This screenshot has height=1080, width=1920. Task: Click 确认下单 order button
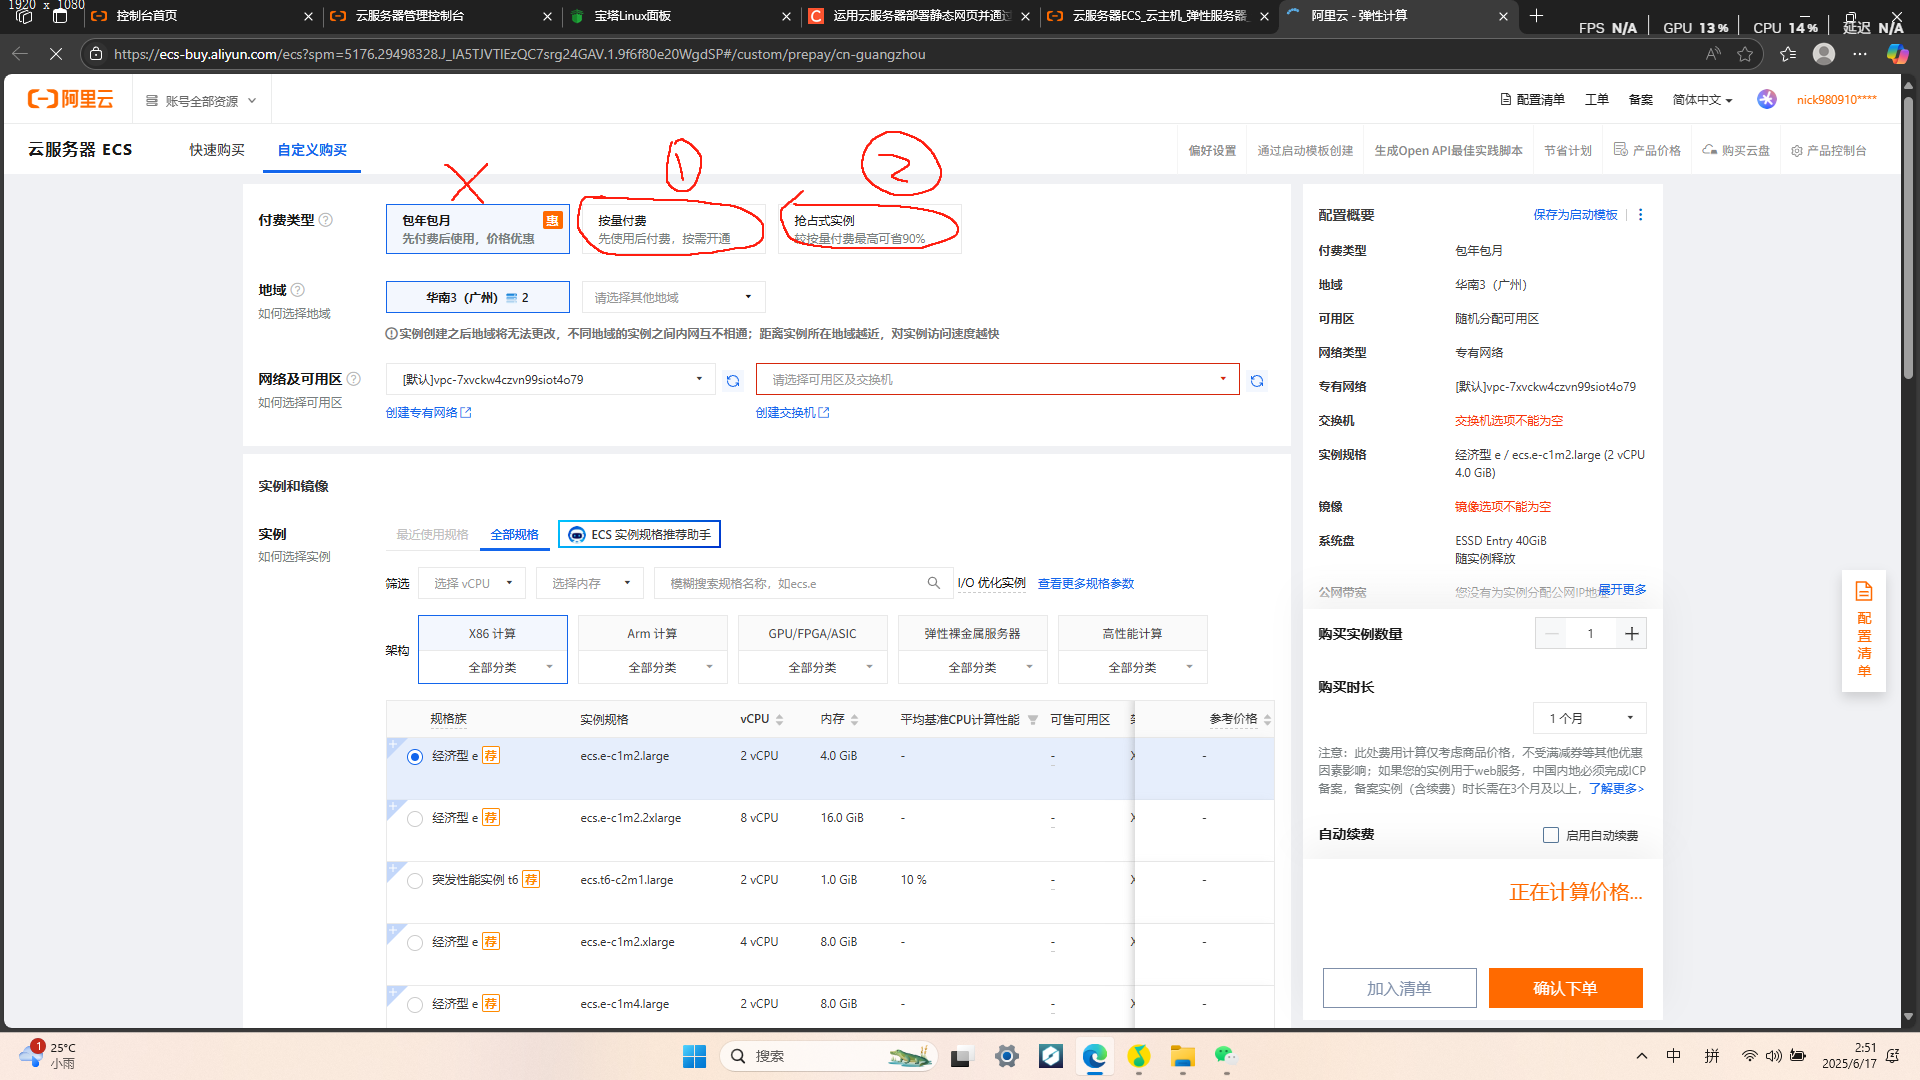click(1565, 988)
